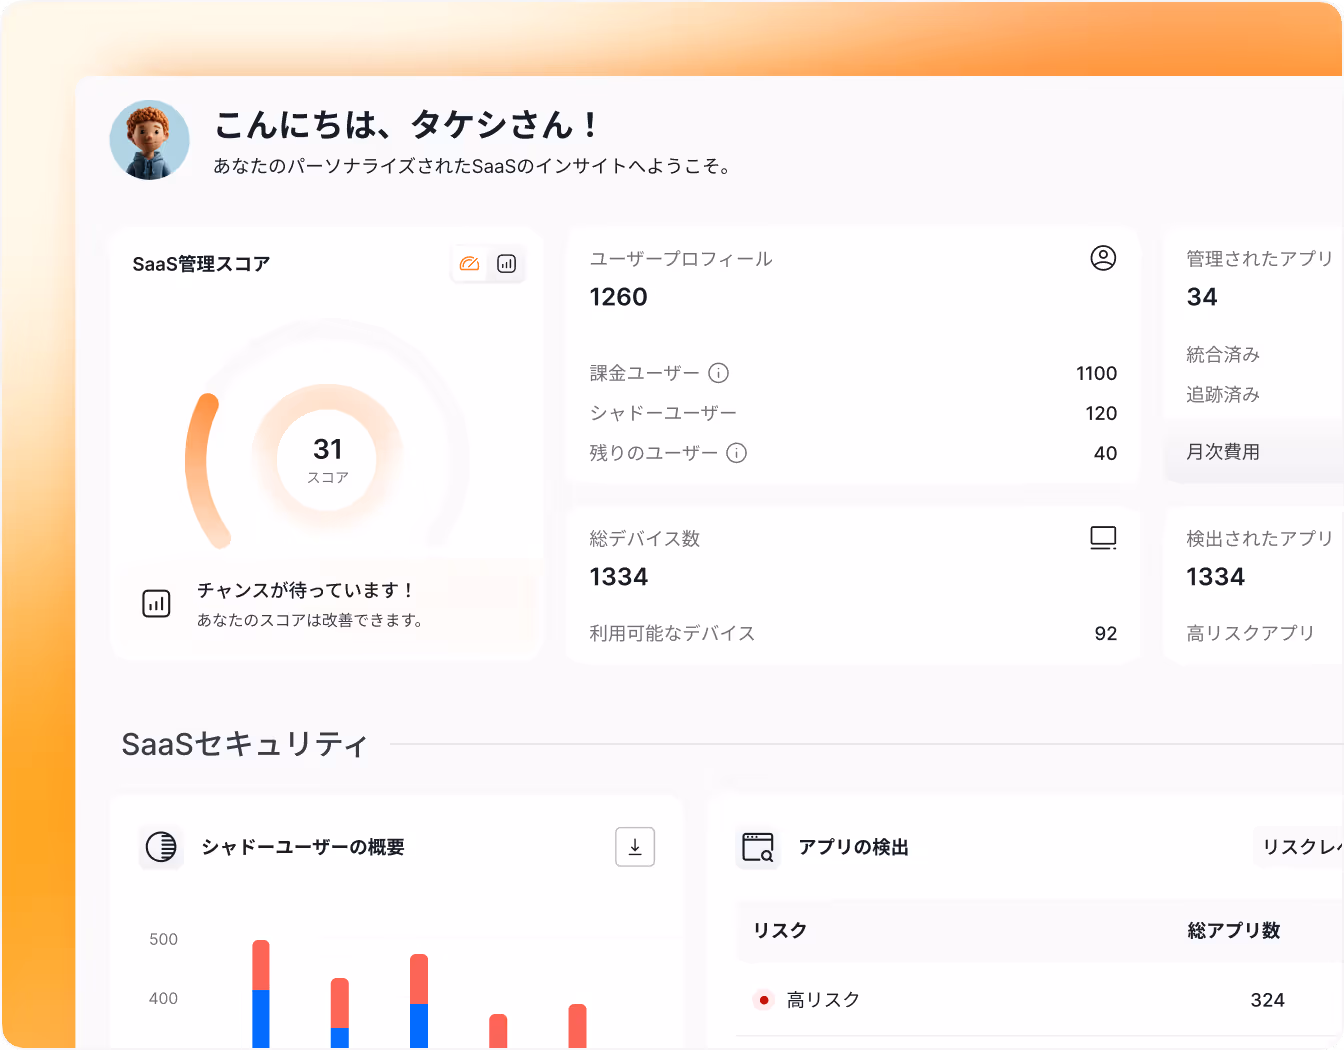Click the シャドーユーザー row label

click(x=663, y=413)
